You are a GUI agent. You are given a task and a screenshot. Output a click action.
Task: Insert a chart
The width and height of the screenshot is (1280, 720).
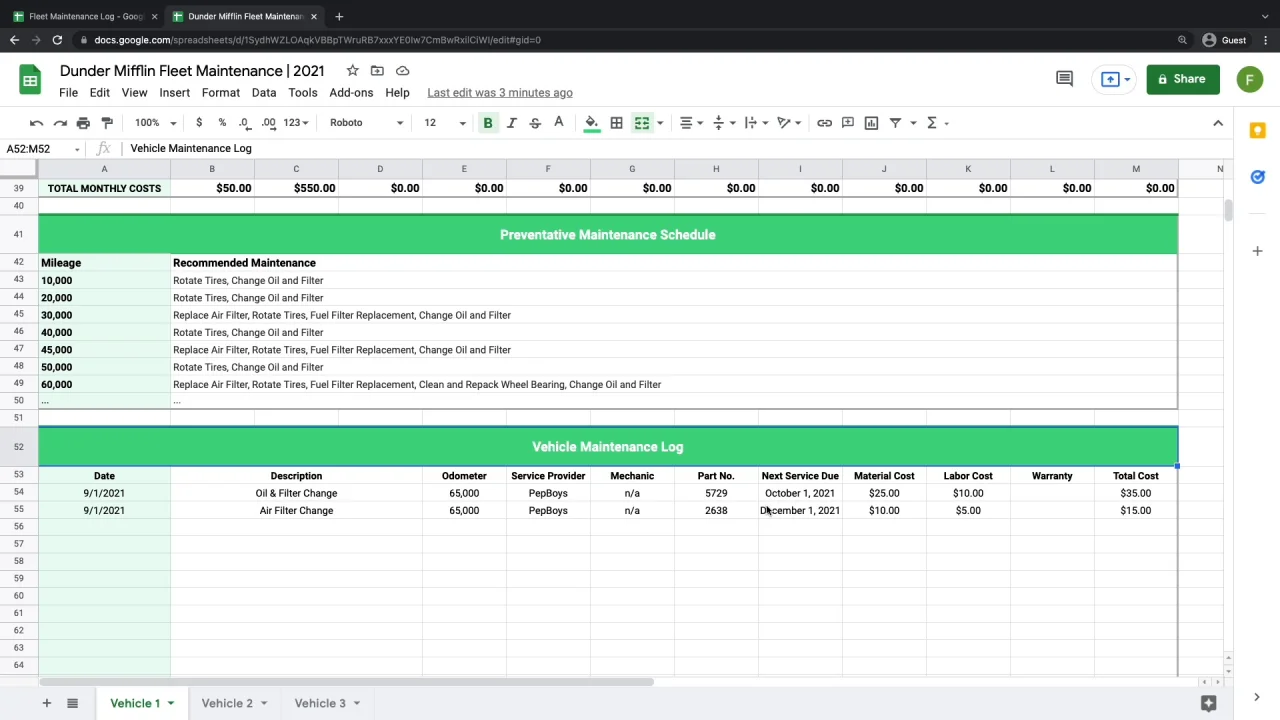coord(872,123)
